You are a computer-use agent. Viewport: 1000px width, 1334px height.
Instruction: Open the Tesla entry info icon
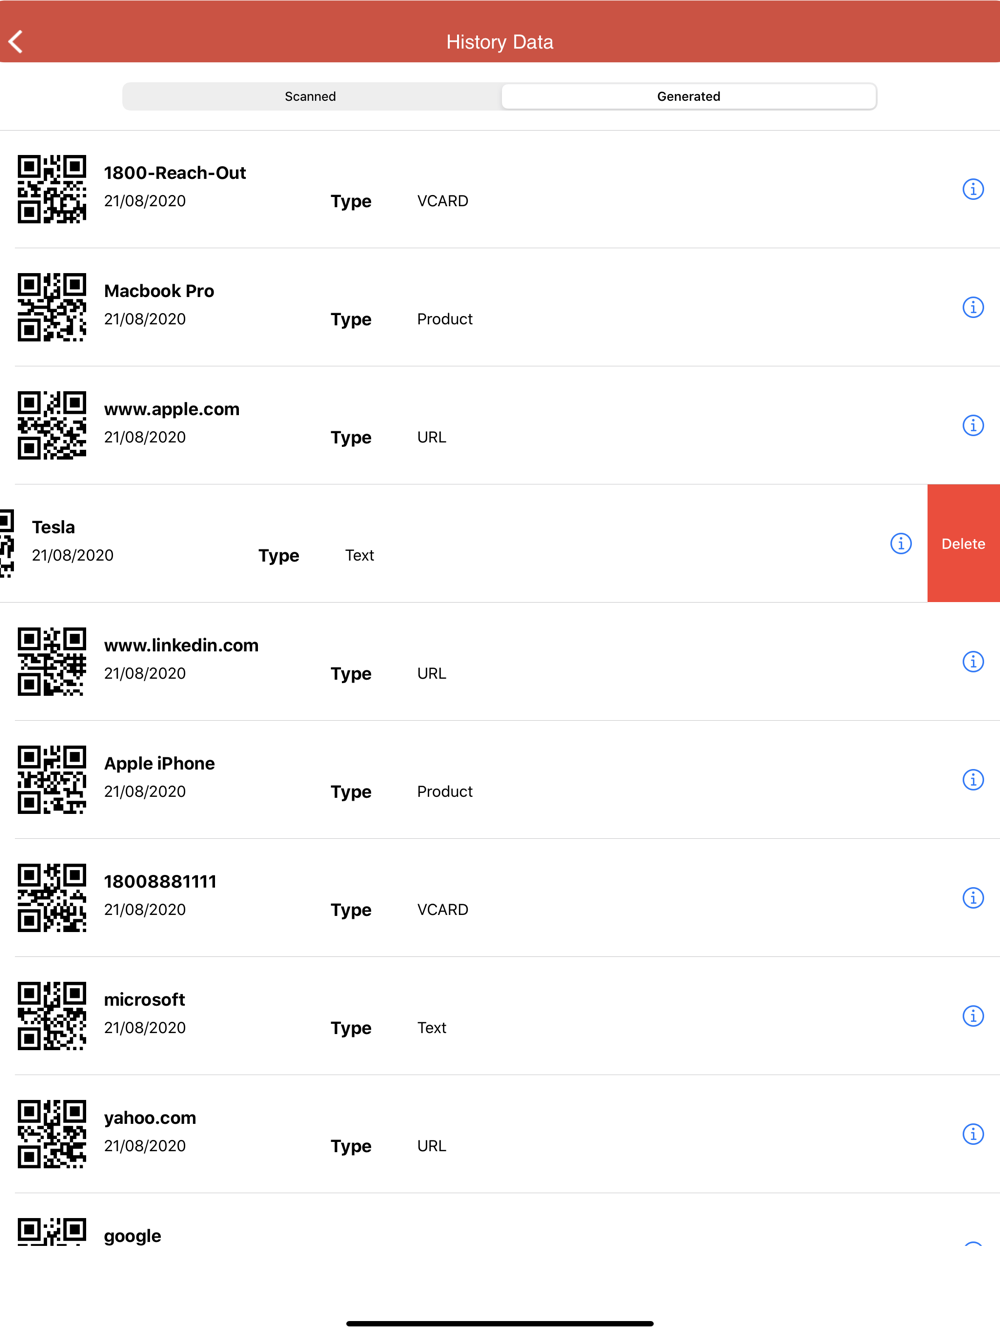pyautogui.click(x=901, y=543)
